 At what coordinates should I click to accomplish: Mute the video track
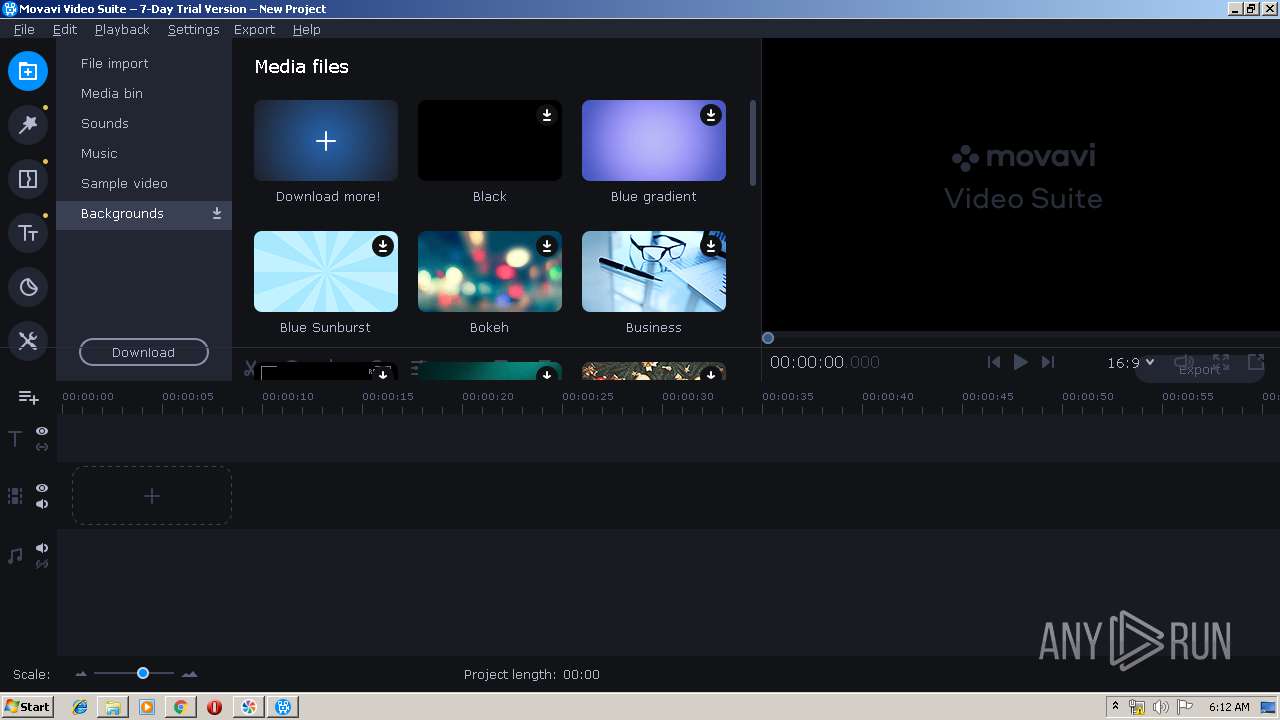tap(42, 504)
